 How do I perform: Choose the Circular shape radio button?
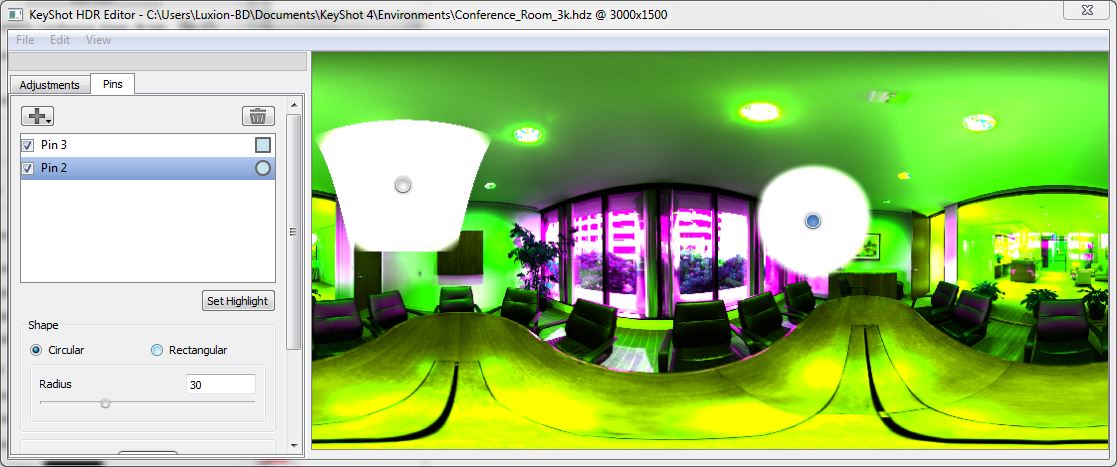(36, 350)
